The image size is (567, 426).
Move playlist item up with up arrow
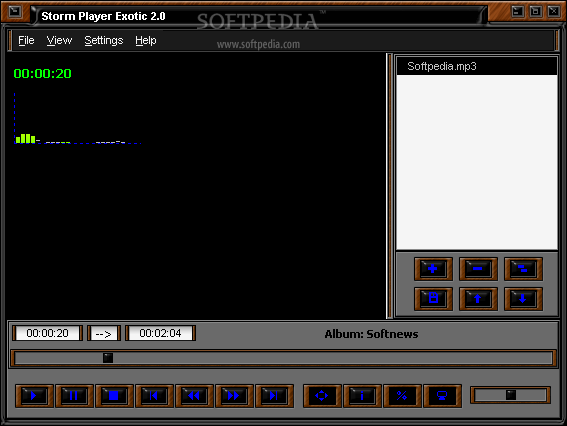(478, 299)
